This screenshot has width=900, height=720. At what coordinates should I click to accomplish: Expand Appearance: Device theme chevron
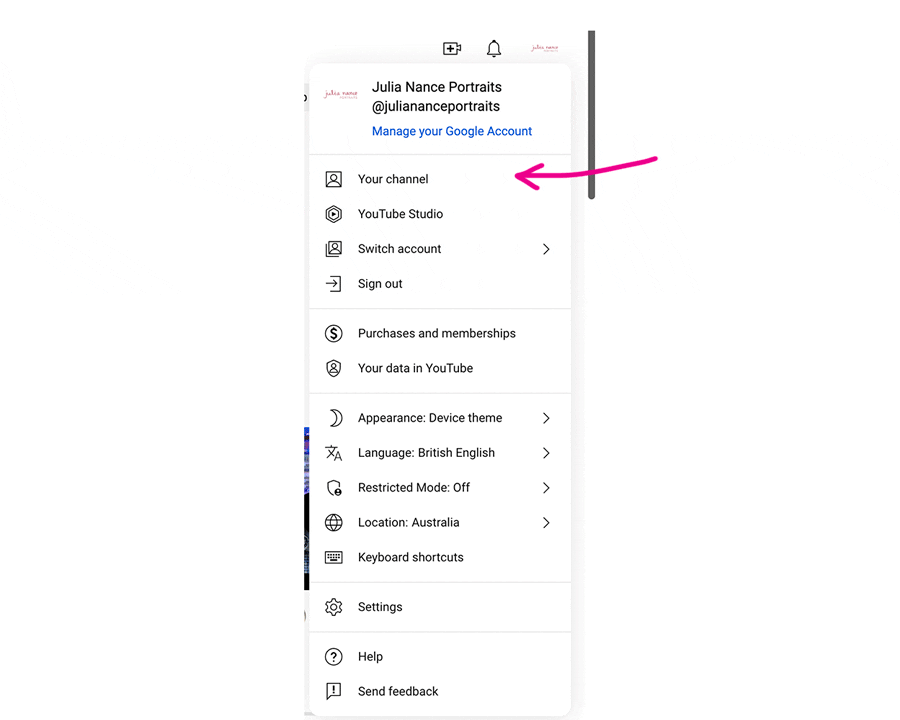[546, 418]
